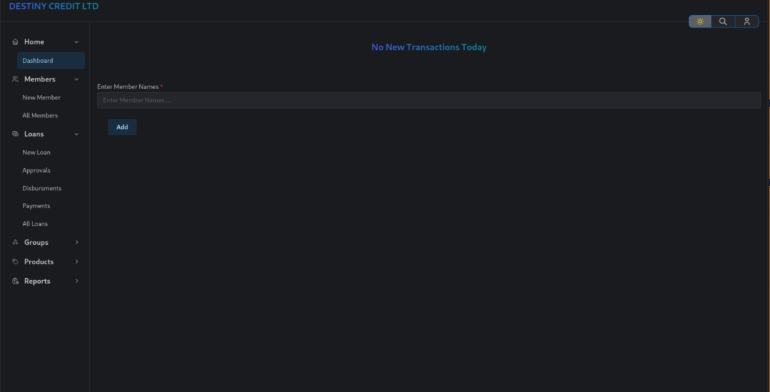Expand the Products section chevron
Screen dimensions: 770x392
point(77,262)
